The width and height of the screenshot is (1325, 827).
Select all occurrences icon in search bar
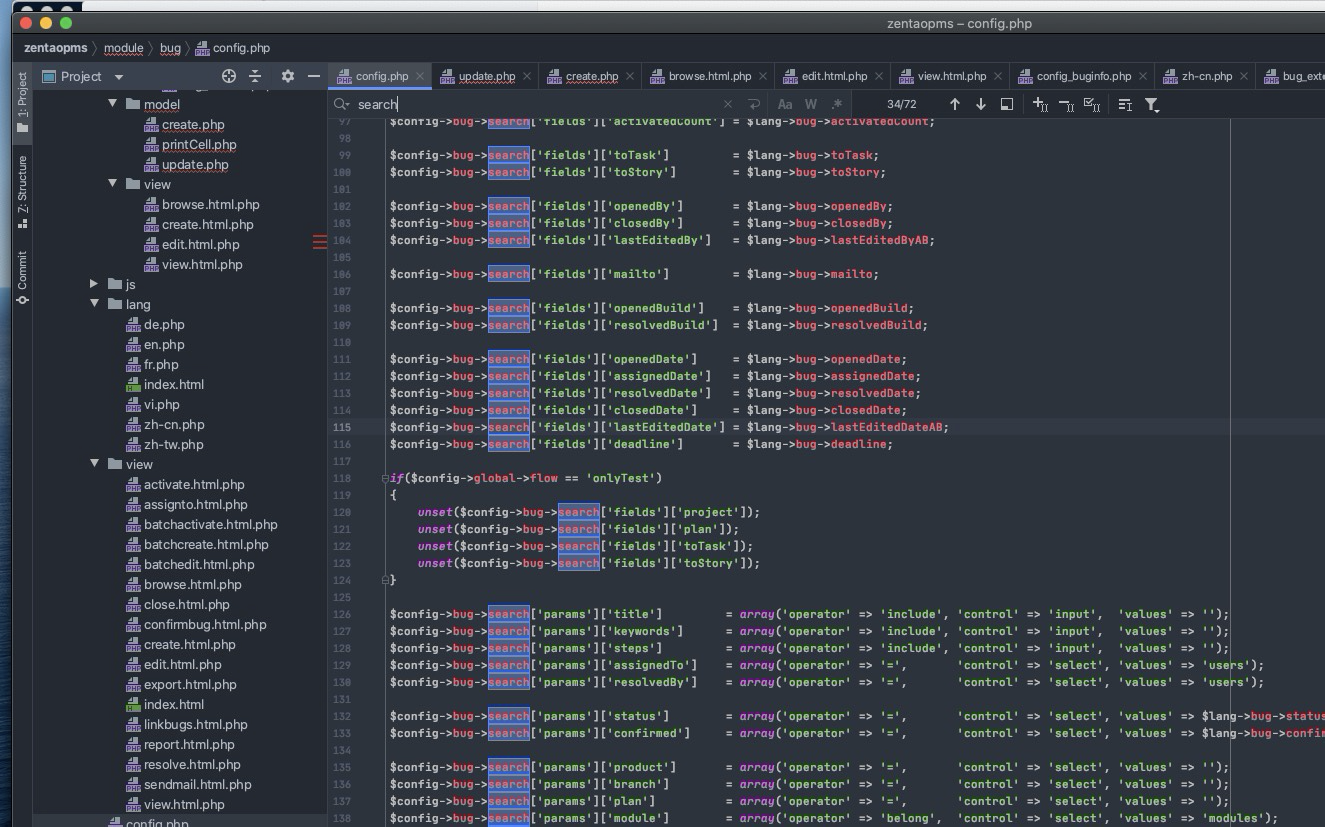(1092, 104)
